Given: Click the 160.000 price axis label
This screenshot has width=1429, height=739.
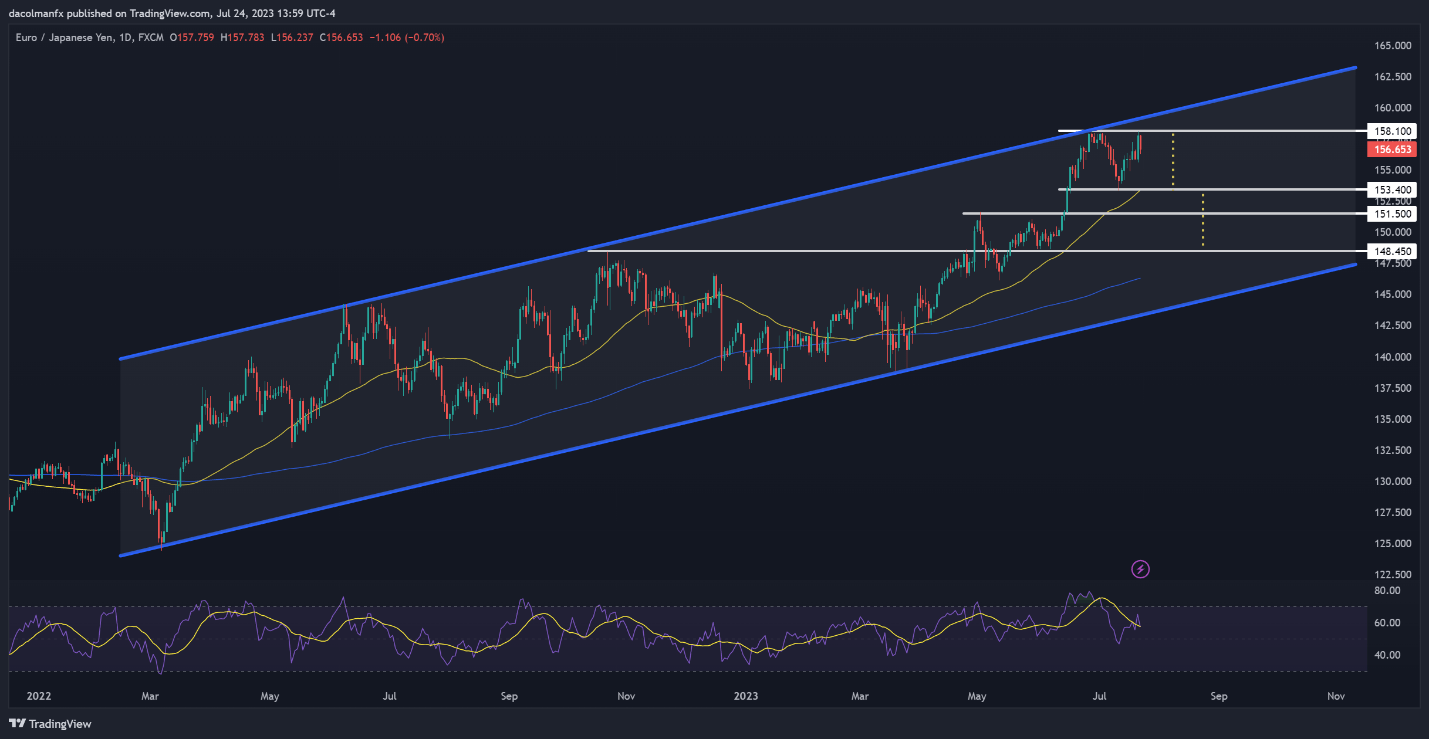Looking at the screenshot, I should click(x=1391, y=108).
